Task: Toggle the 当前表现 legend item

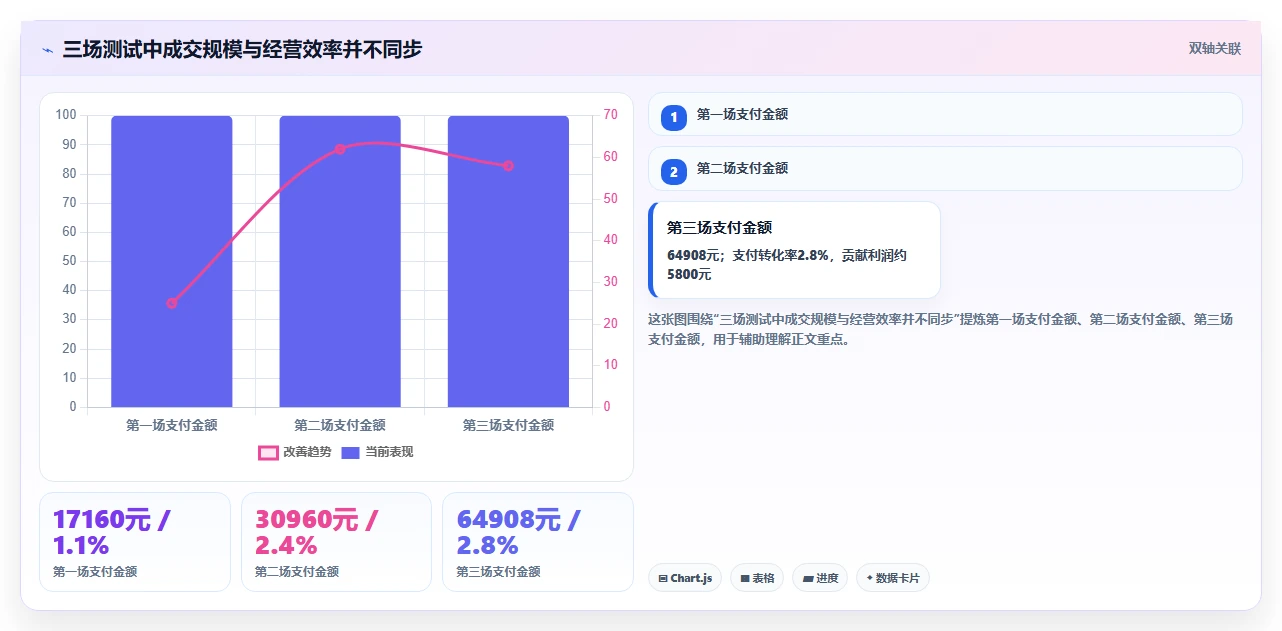Action: pos(377,452)
